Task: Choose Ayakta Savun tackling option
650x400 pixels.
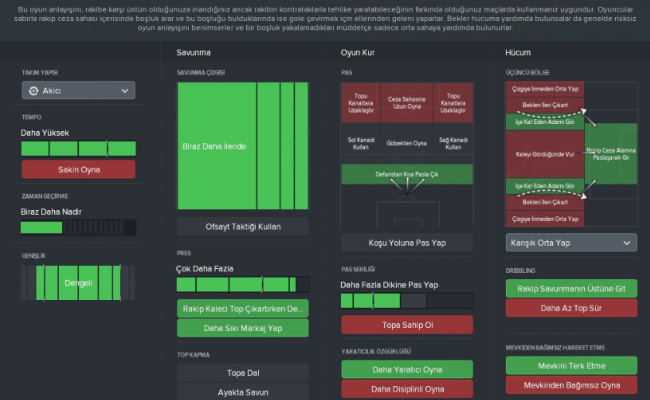Action: [243, 392]
